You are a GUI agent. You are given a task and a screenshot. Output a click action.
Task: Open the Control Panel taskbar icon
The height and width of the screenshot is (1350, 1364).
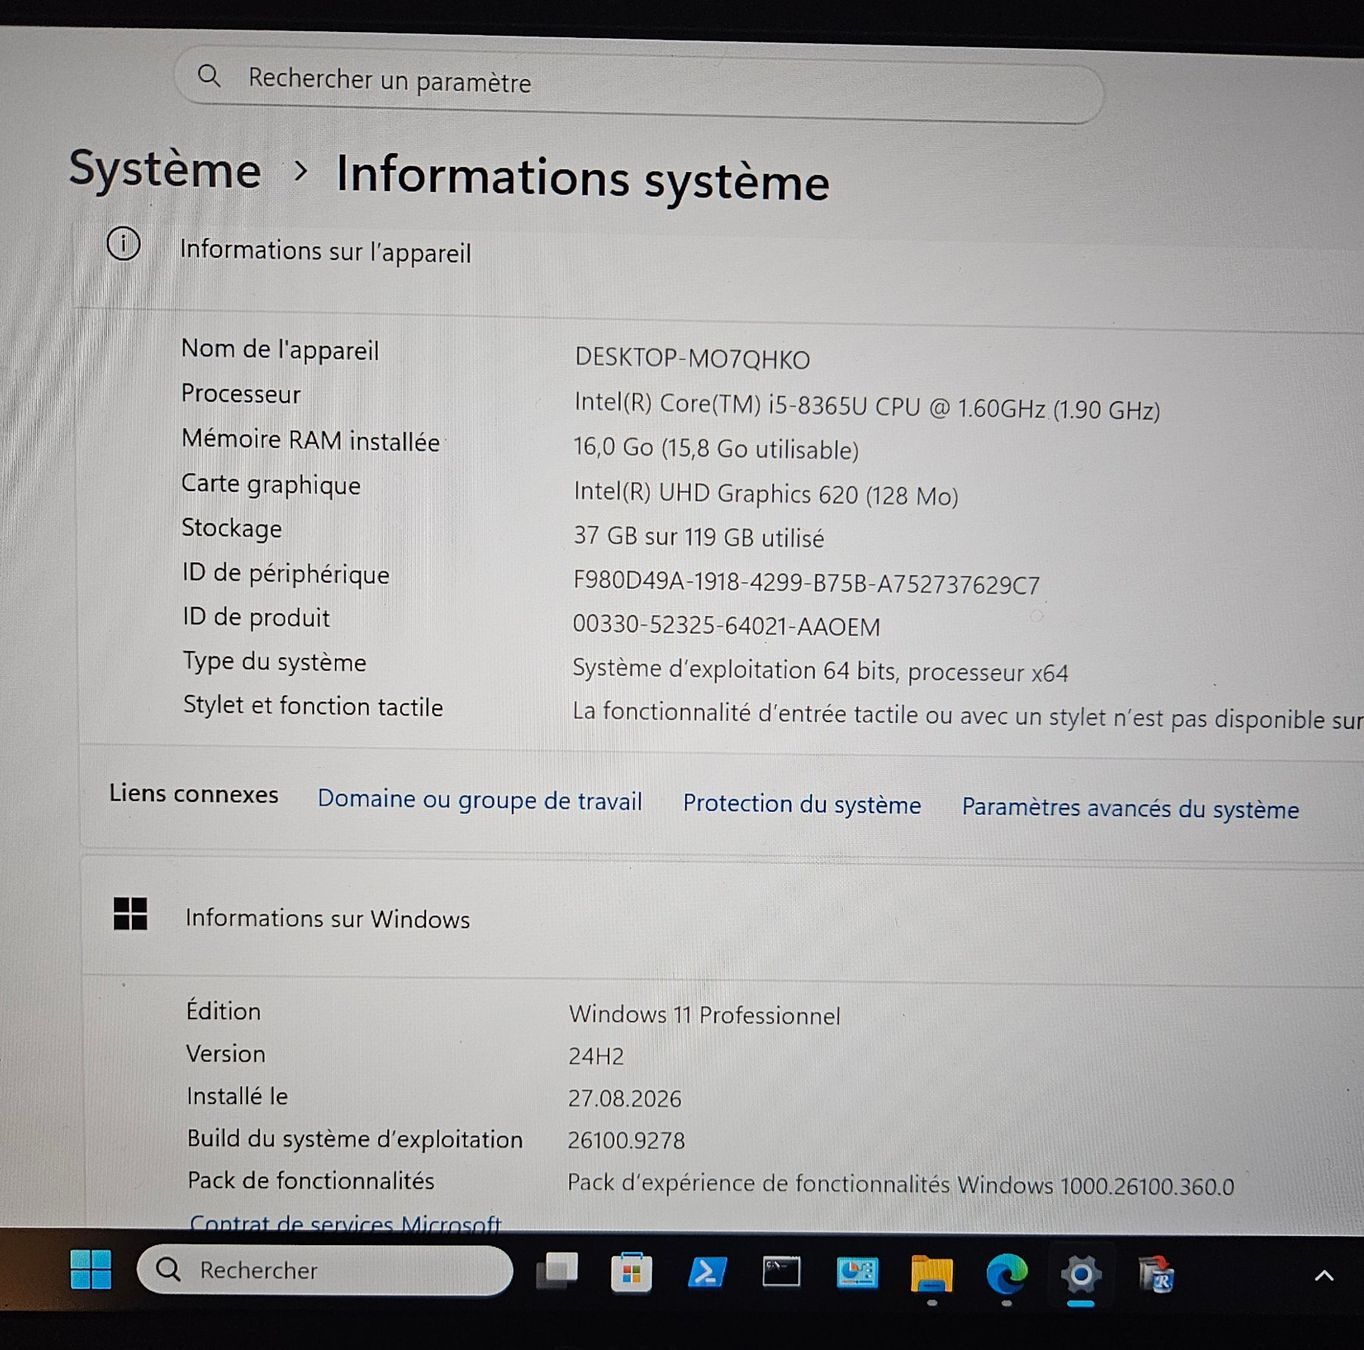coord(857,1273)
